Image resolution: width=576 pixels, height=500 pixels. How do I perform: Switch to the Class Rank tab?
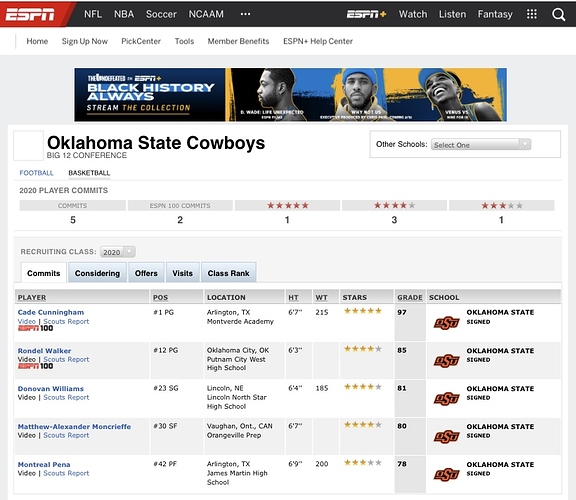(228, 273)
